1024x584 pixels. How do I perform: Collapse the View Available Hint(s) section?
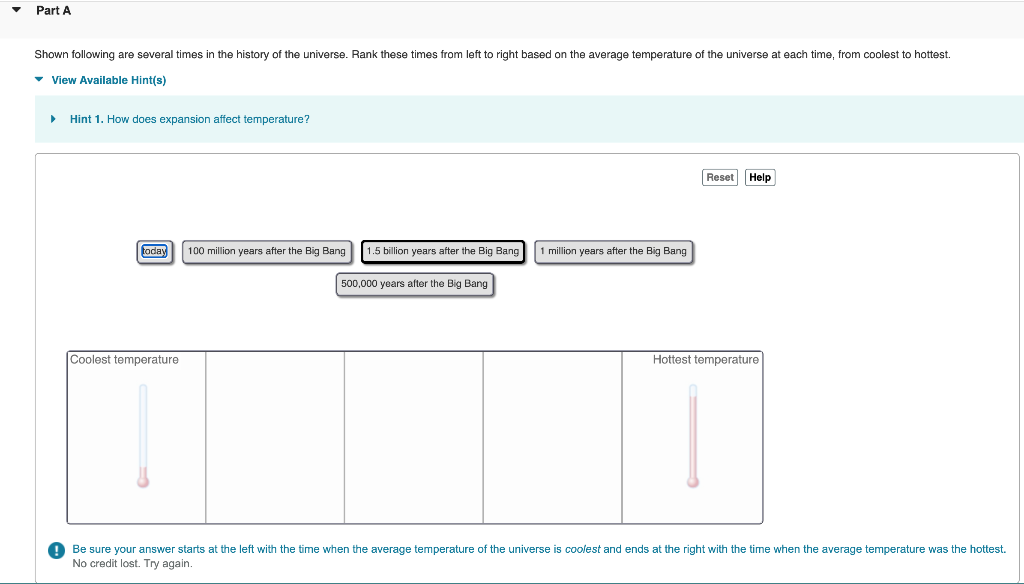point(38,80)
